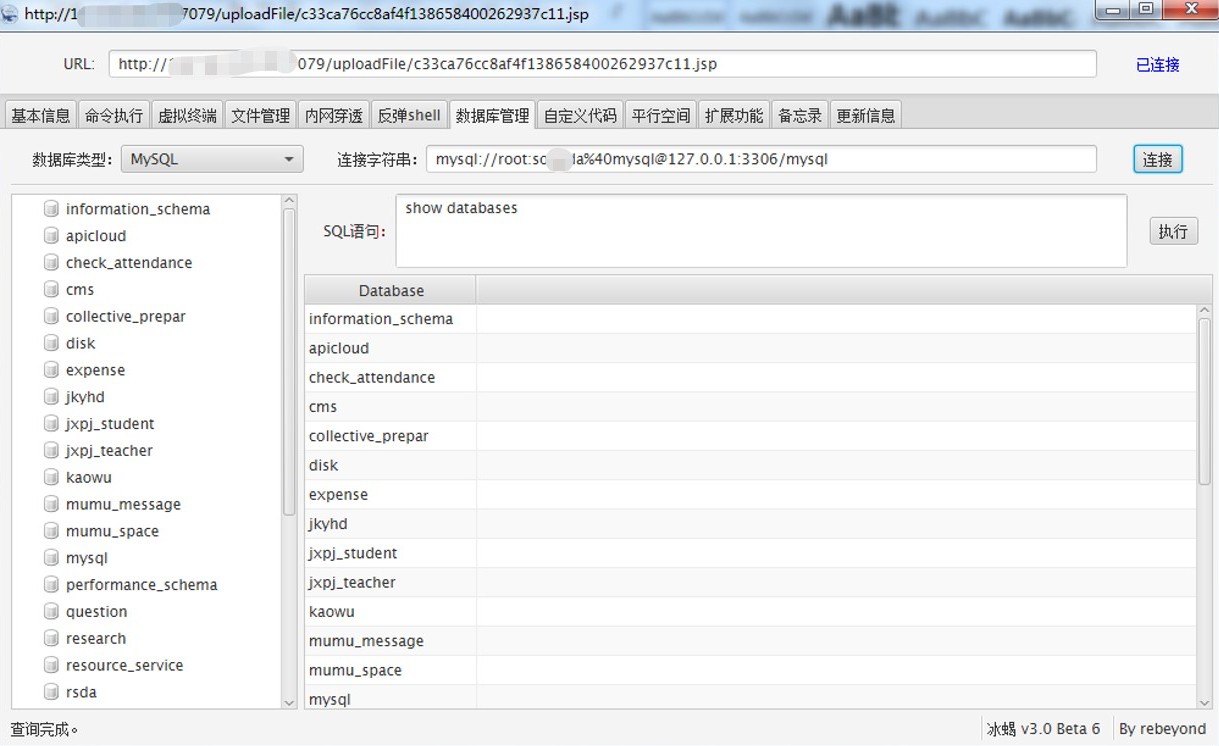Screen dimensions: 1219x746
Task: Click the cms database icon in tree
Action: [x=51, y=290]
